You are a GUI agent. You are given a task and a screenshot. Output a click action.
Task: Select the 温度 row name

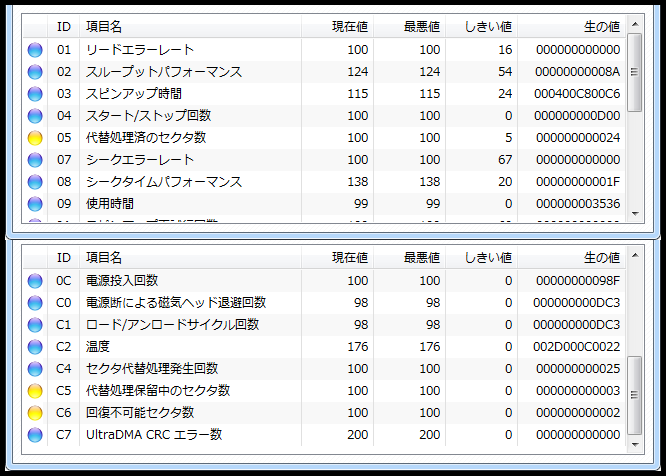pos(98,347)
